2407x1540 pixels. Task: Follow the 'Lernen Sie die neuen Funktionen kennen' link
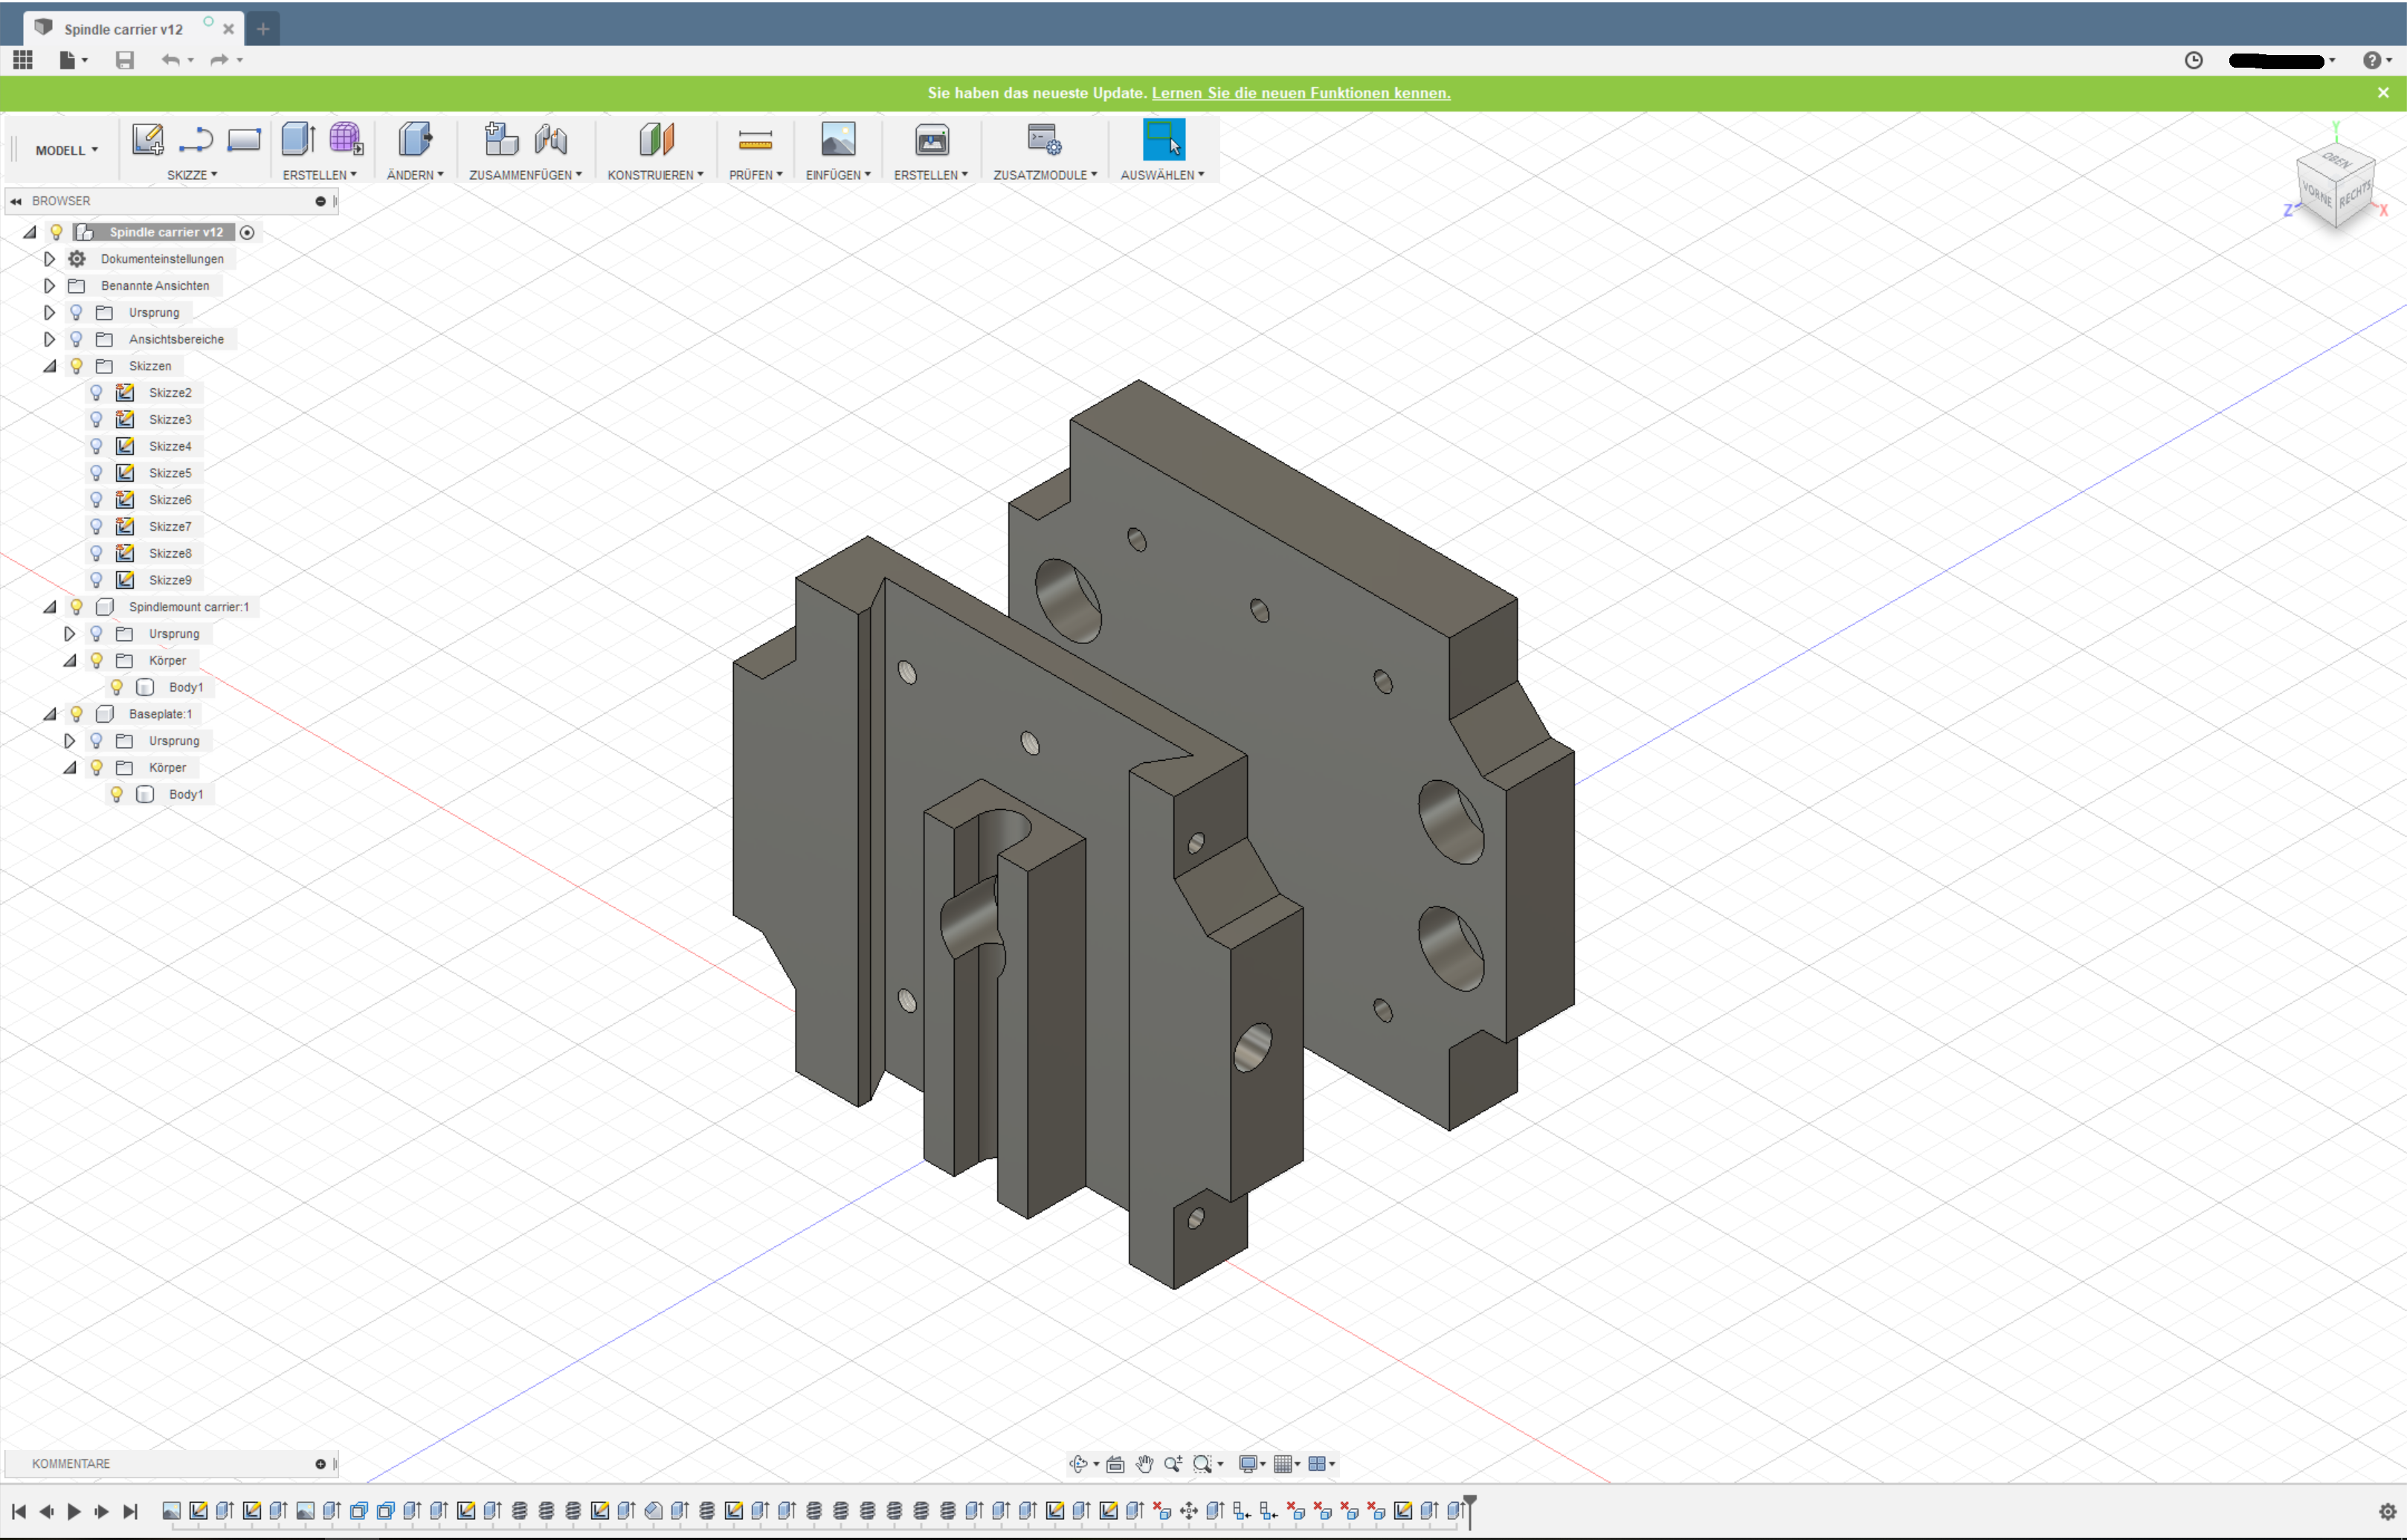[1300, 93]
